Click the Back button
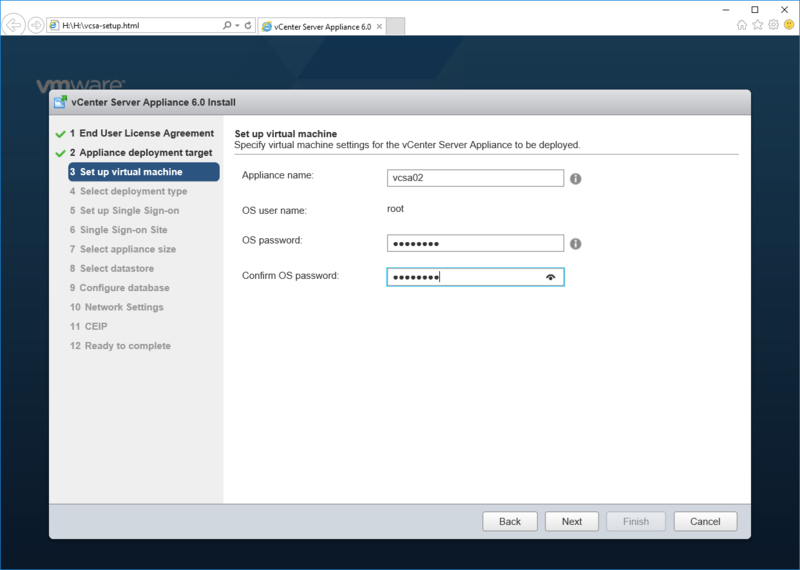Image resolution: width=800 pixels, height=570 pixels. 510,522
